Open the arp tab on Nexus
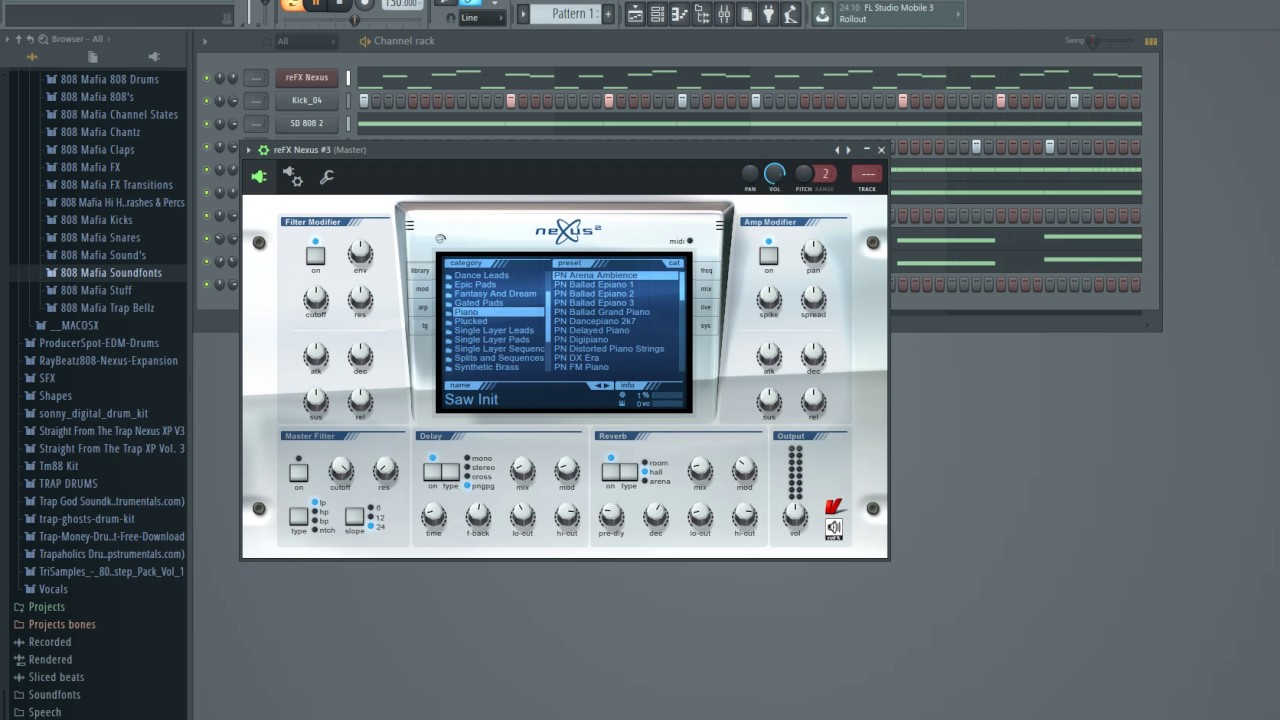The height and width of the screenshot is (720, 1280). tap(422, 307)
